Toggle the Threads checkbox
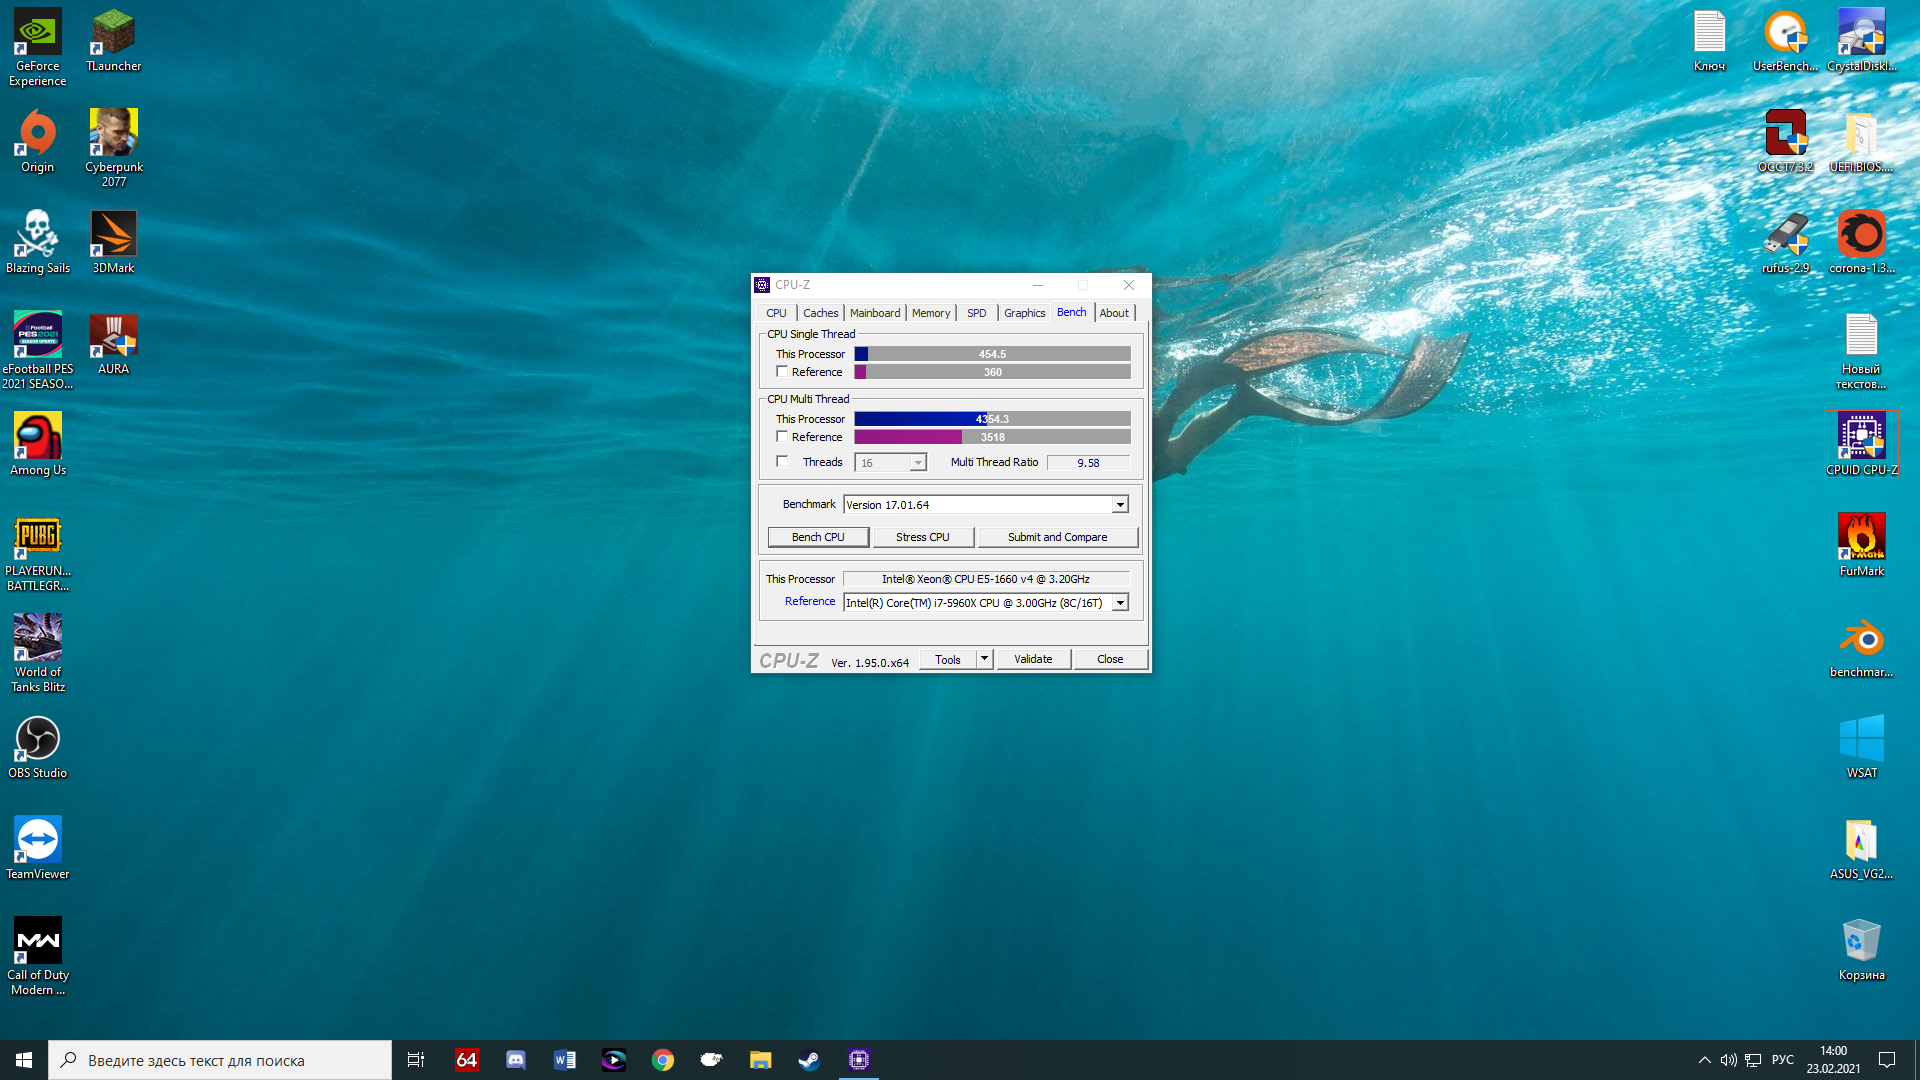Viewport: 1920px width, 1080px height. pos(782,462)
